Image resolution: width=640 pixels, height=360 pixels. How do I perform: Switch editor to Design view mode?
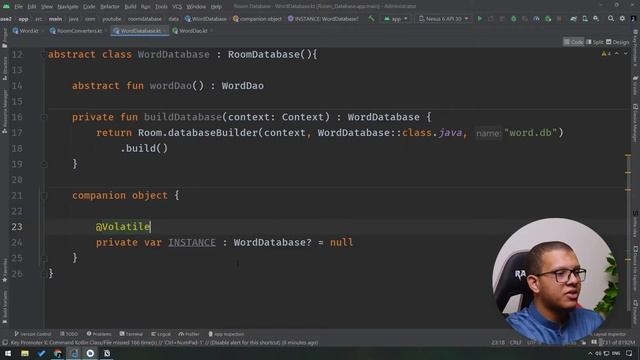tap(618, 42)
